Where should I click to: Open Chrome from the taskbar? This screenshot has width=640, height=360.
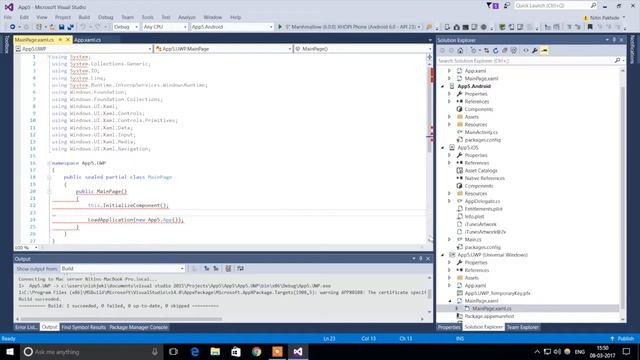pos(256,351)
